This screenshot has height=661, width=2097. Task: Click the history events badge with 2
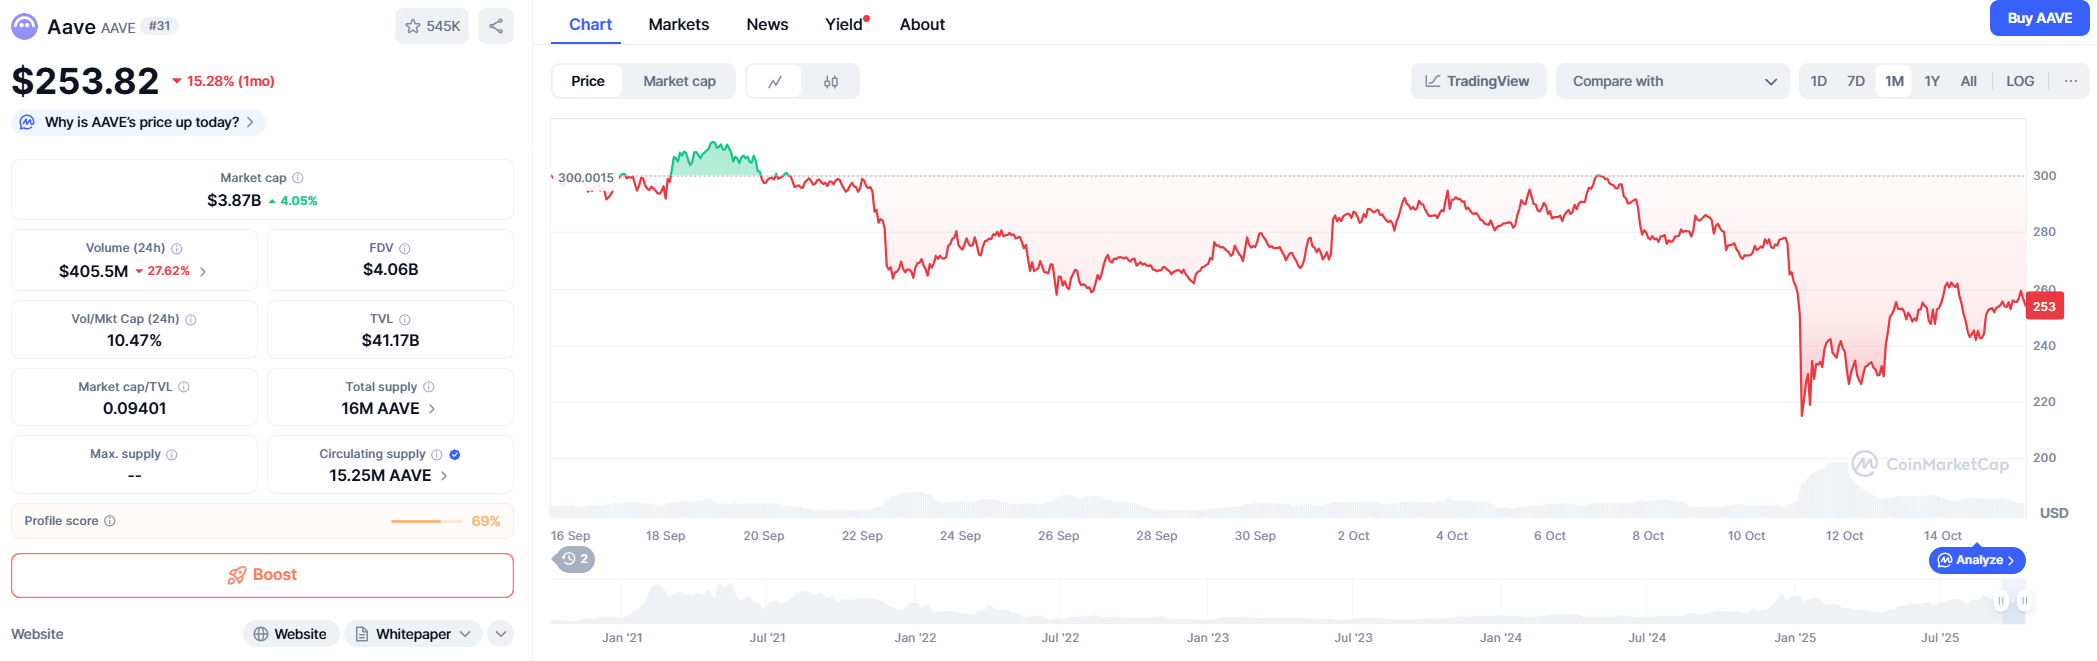[574, 559]
